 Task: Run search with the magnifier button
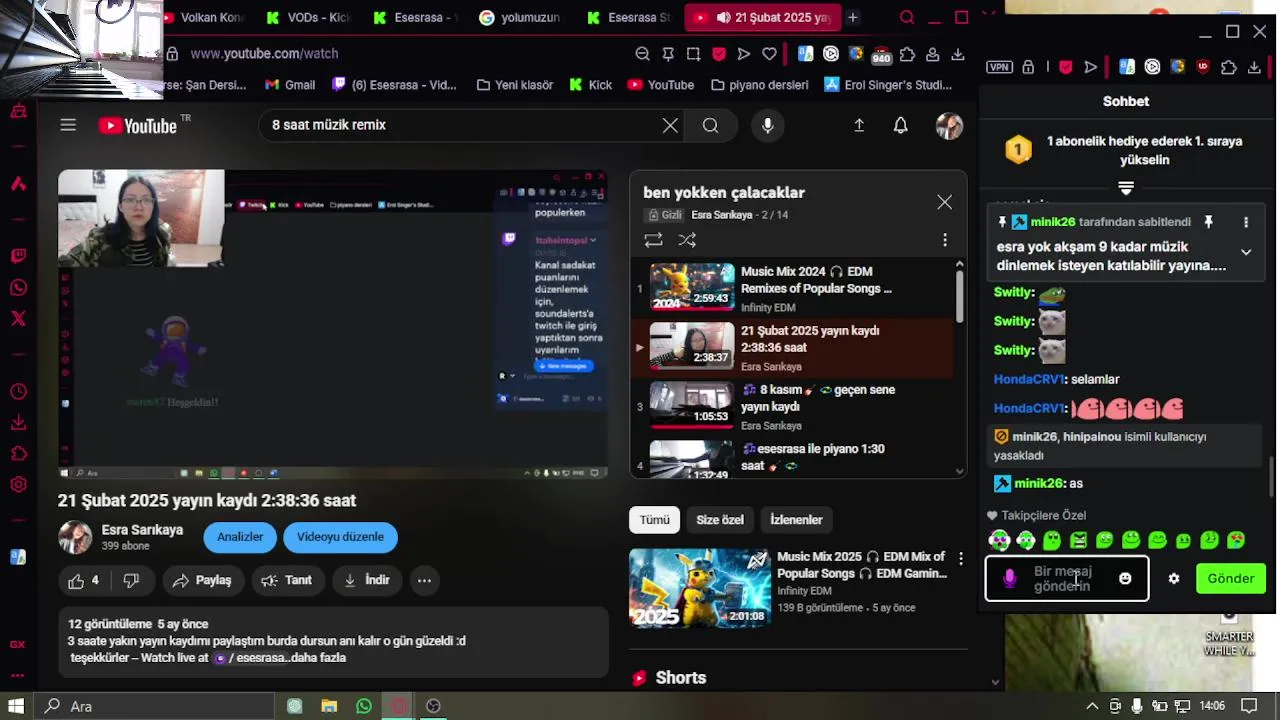(710, 125)
